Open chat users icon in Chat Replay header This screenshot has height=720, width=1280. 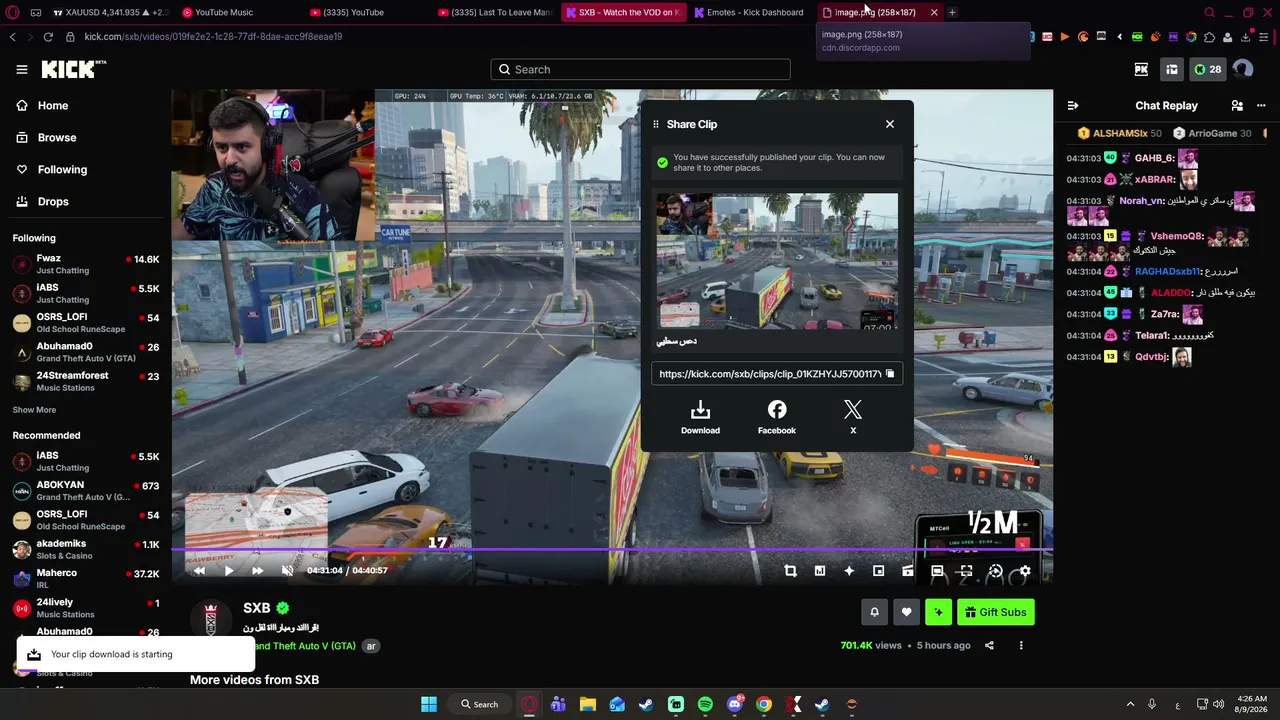[x=1237, y=105]
